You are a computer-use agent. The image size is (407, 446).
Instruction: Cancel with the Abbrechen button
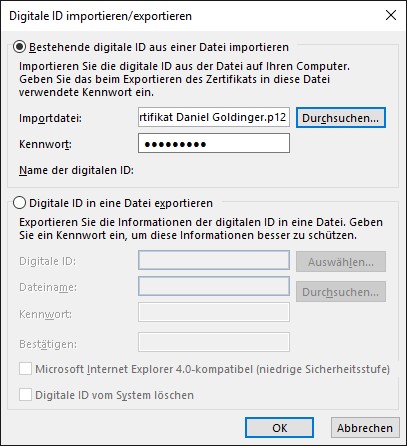[x=365, y=428]
